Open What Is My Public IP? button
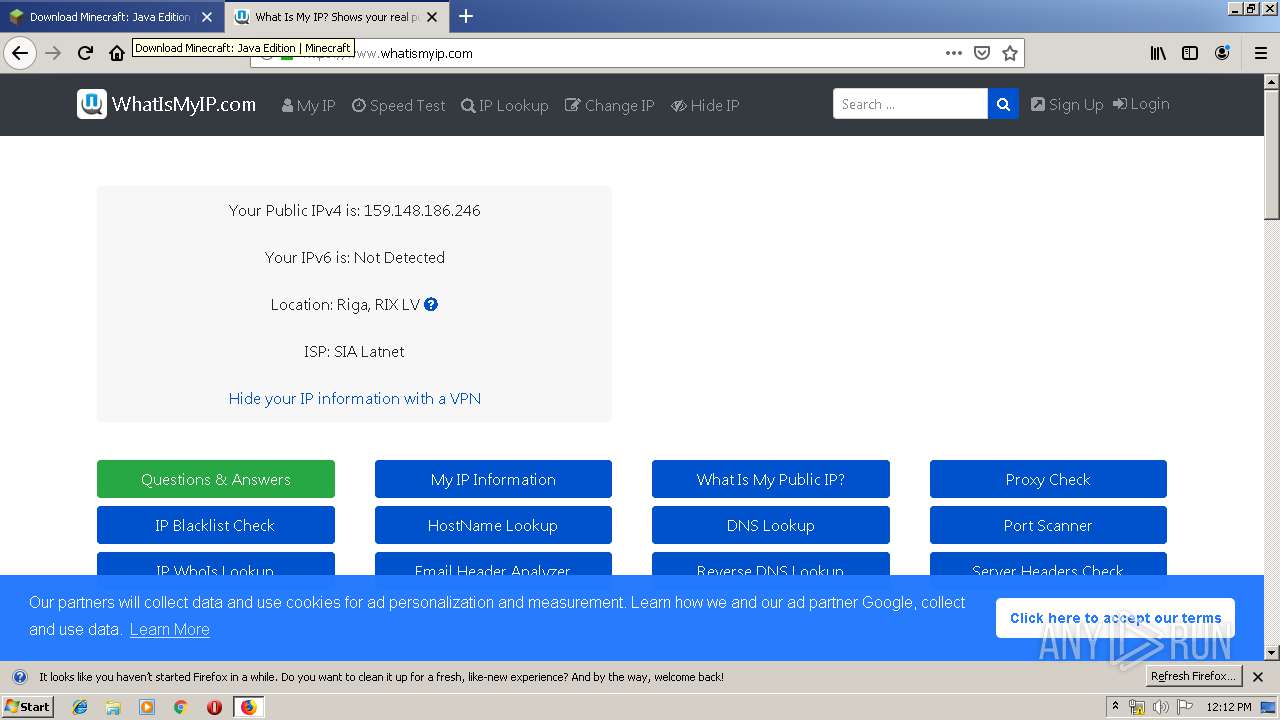 771,479
